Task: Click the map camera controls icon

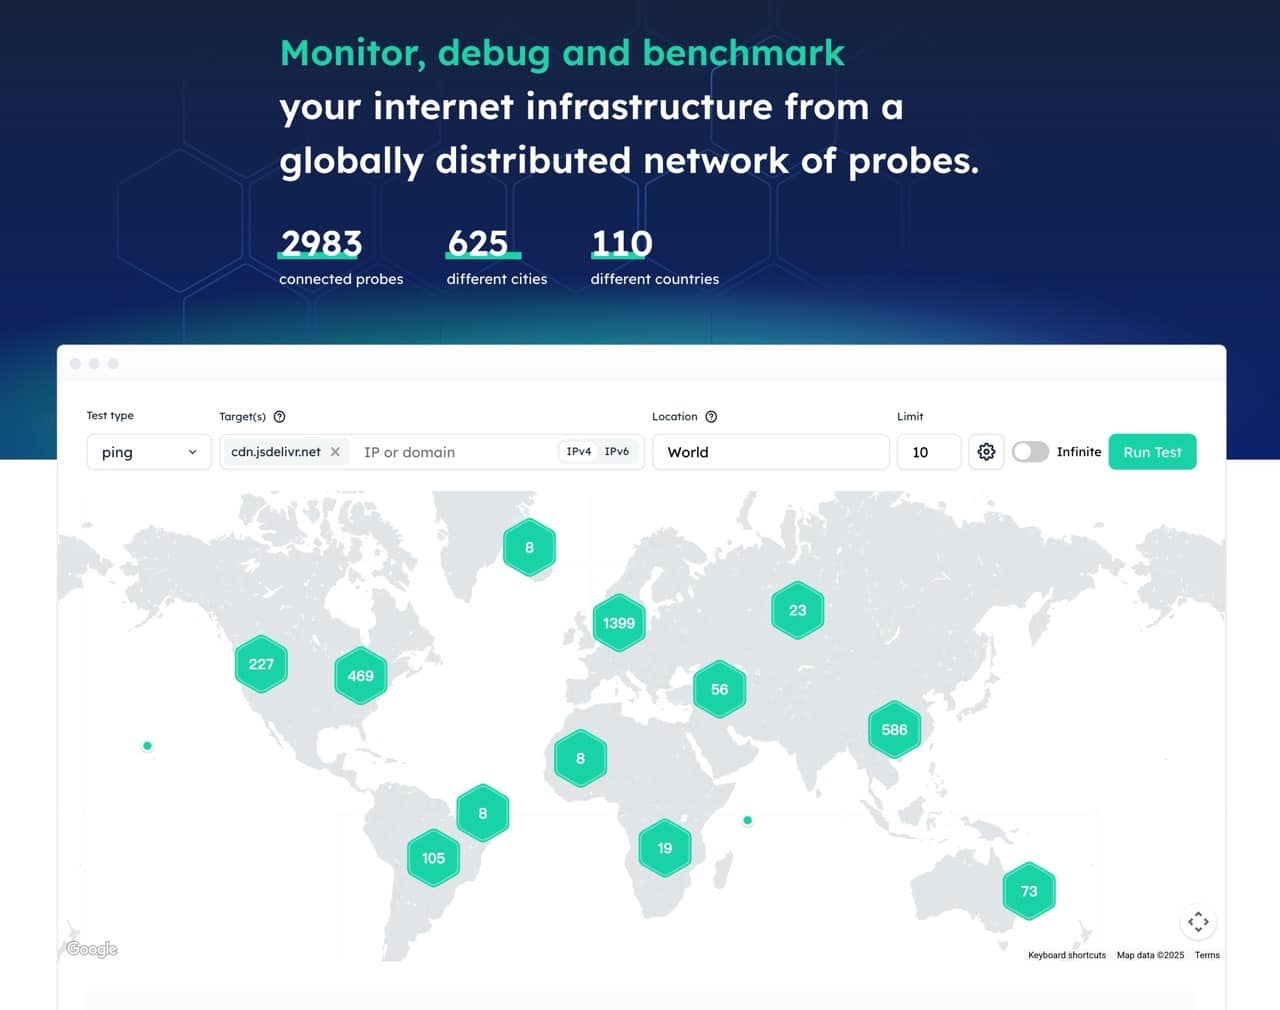Action: tap(1198, 922)
